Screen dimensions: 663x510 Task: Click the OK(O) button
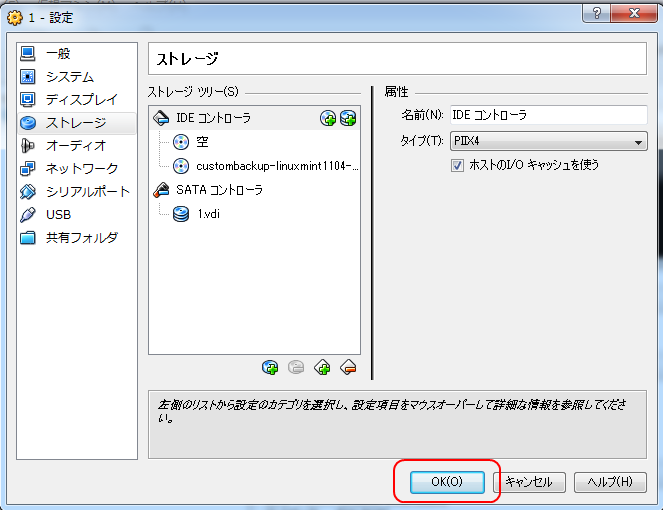pyautogui.click(x=446, y=482)
